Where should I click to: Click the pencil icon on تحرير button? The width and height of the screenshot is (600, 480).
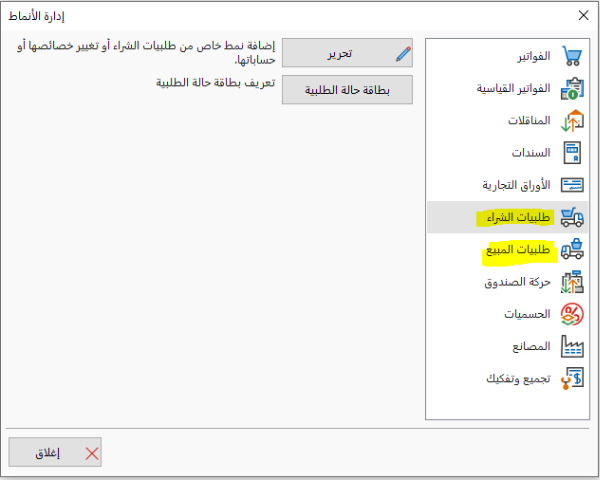403,54
